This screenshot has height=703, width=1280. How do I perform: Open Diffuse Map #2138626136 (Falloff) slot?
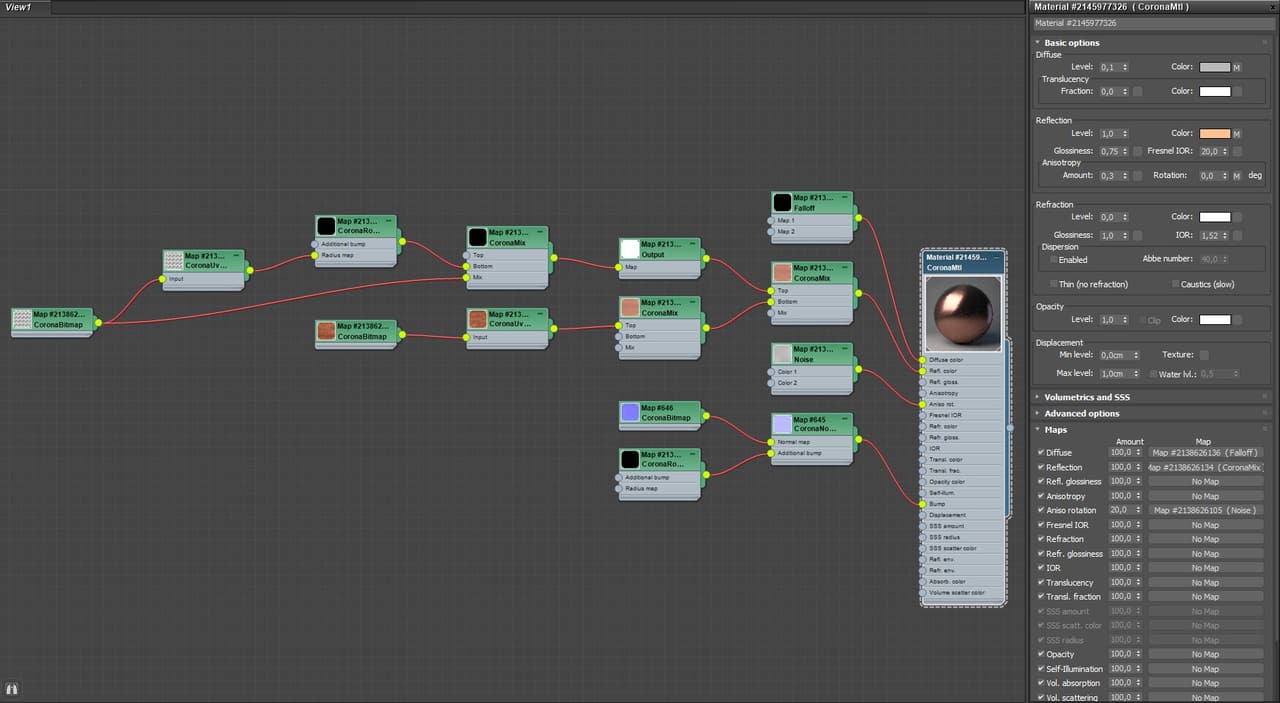(1205, 453)
